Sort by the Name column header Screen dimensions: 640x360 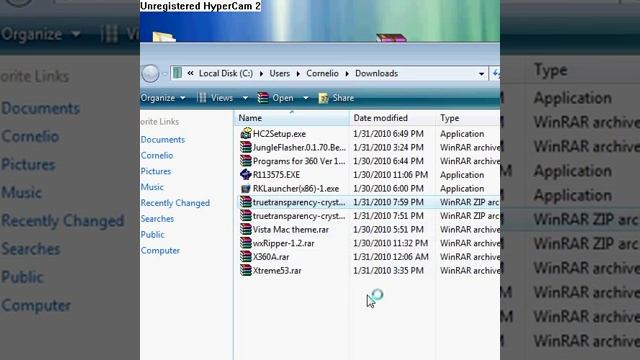[291, 118]
